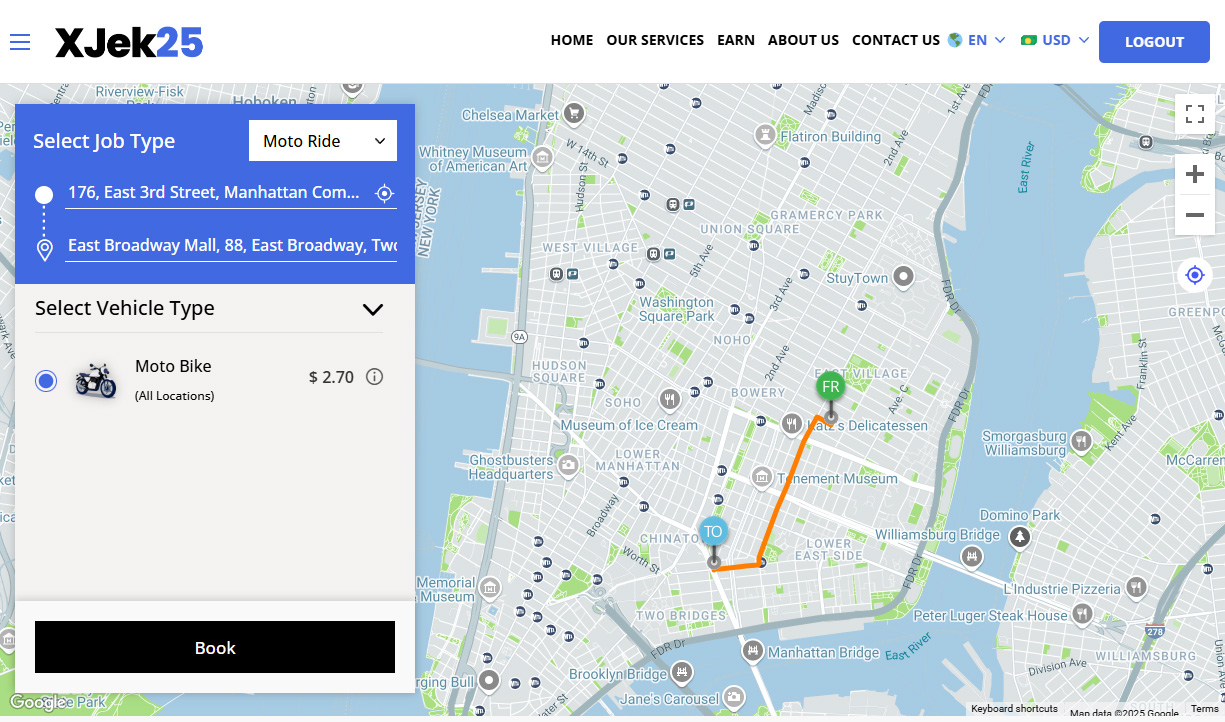Click the pickup address input field
The width and height of the screenshot is (1225, 722).
[x=214, y=192]
